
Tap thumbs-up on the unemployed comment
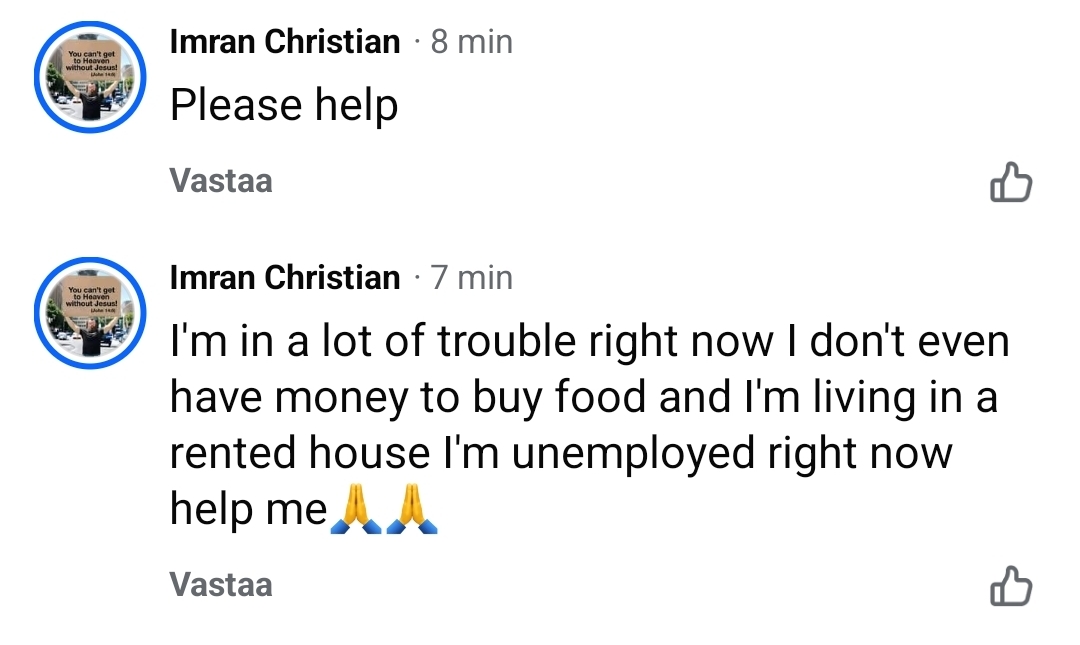(1010, 587)
